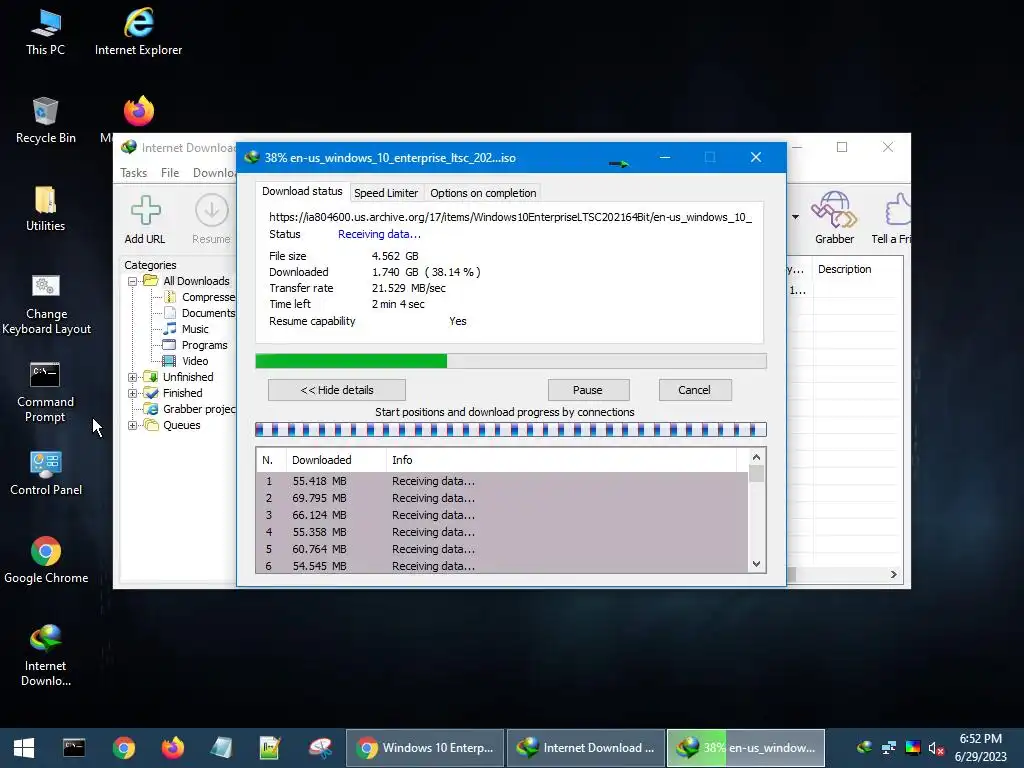
Task: Open the paint-style taskbar icon
Action: tap(320, 748)
